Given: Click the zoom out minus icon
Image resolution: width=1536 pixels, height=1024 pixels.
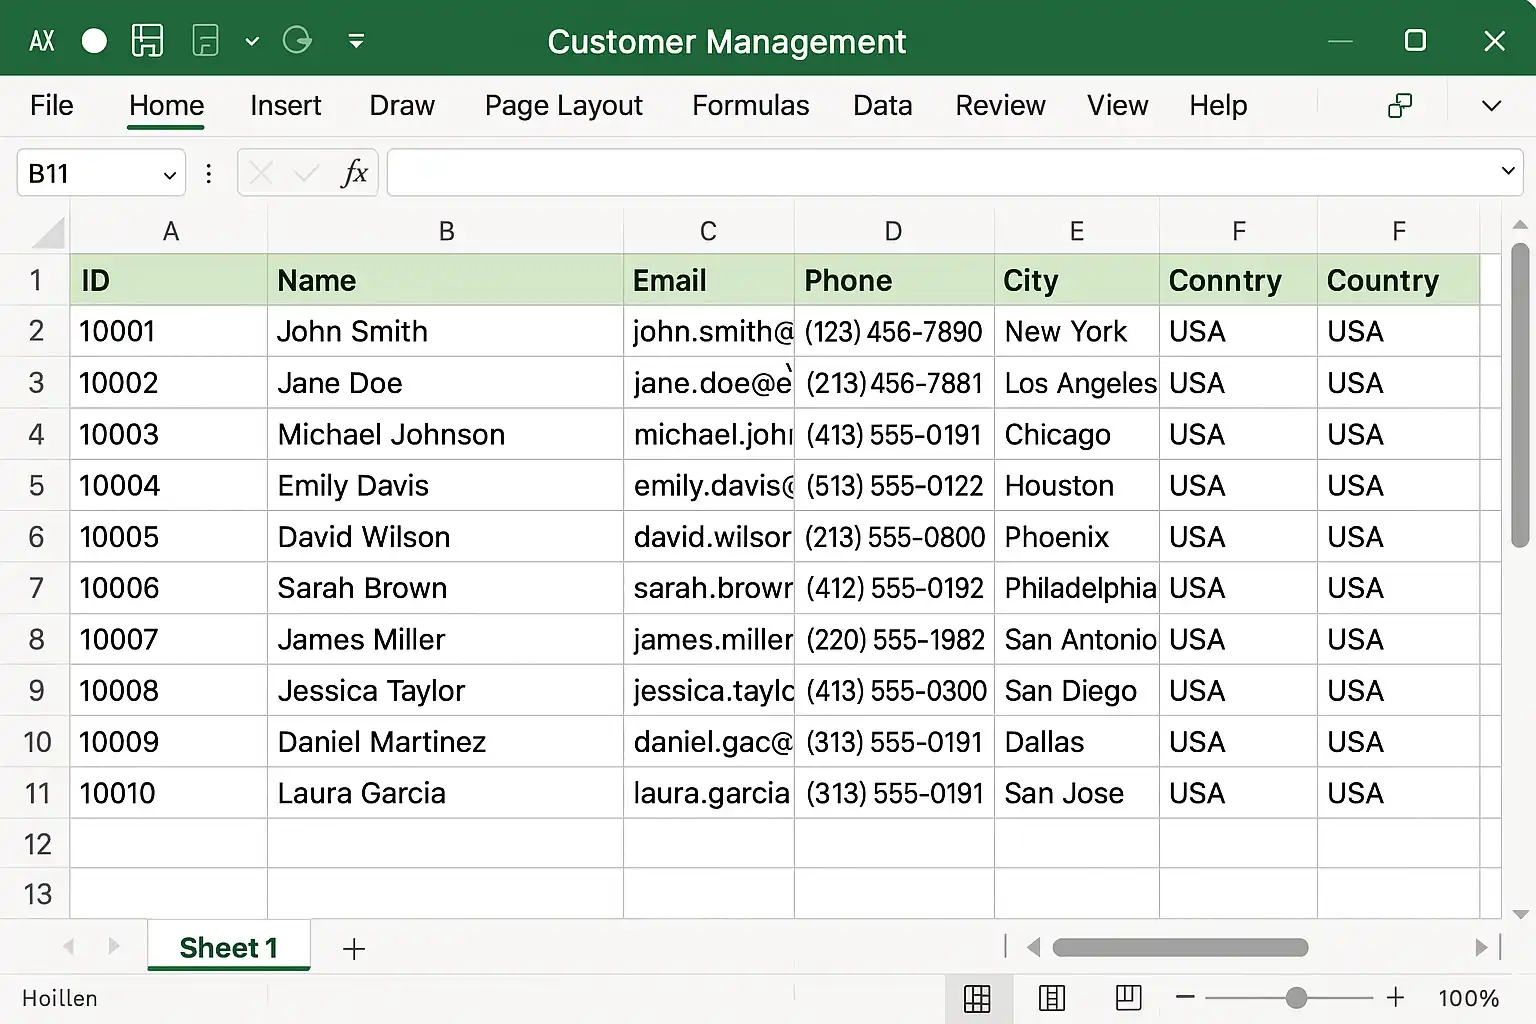Looking at the screenshot, I should pos(1185,997).
